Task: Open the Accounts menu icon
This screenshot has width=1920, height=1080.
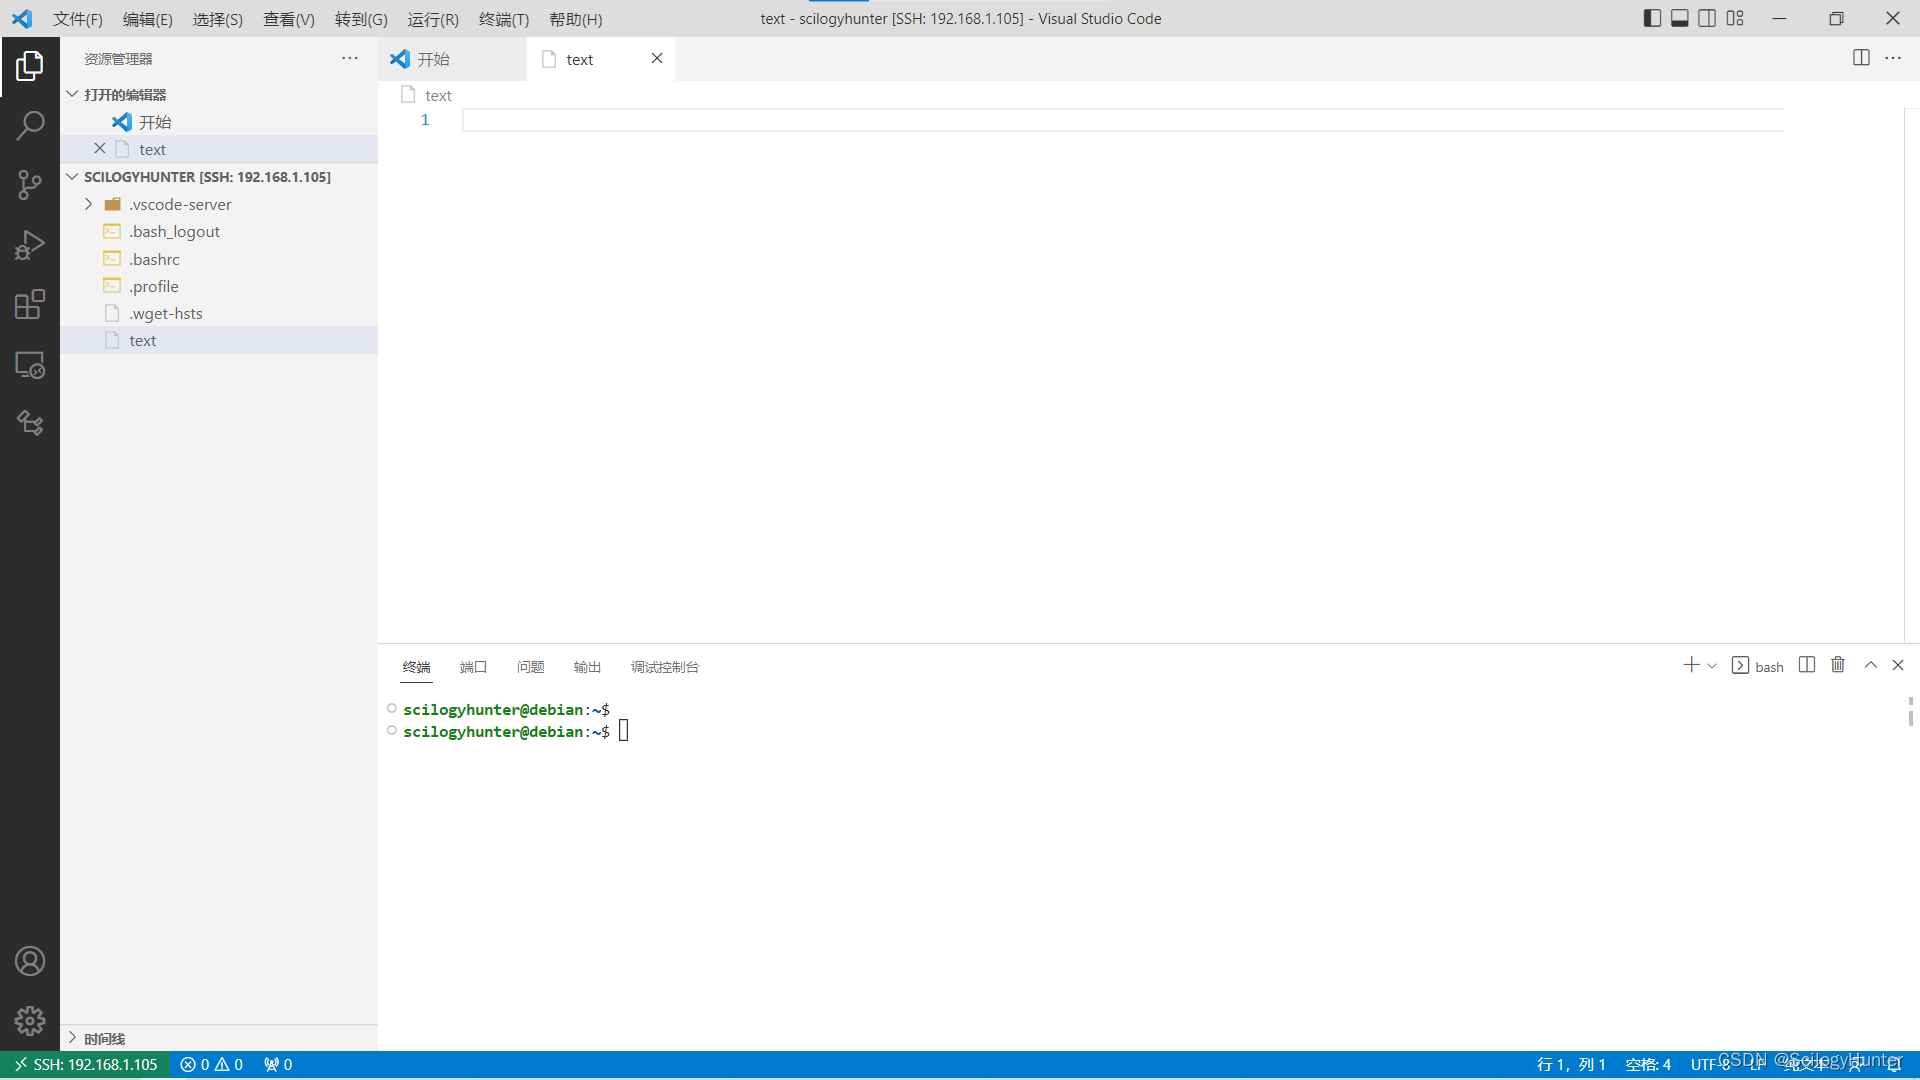Action: click(x=30, y=961)
